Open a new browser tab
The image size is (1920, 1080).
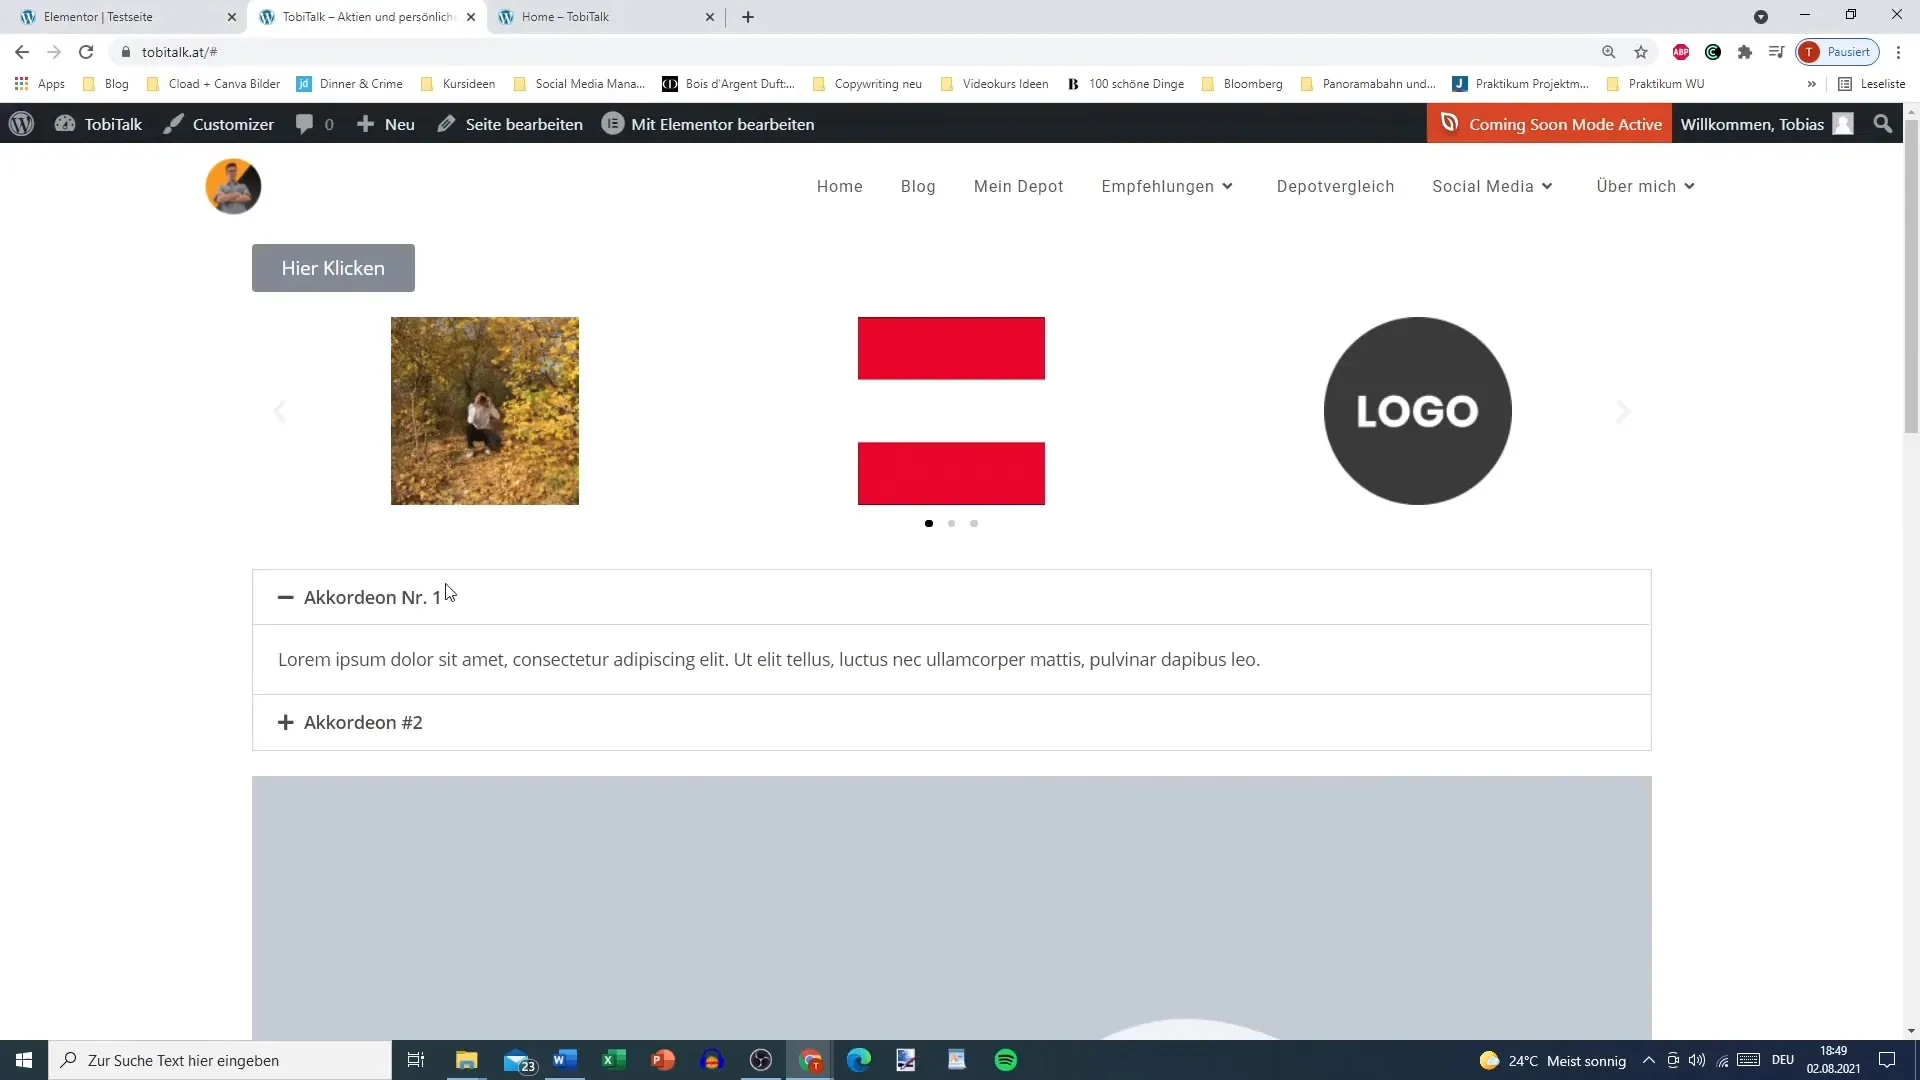(748, 17)
